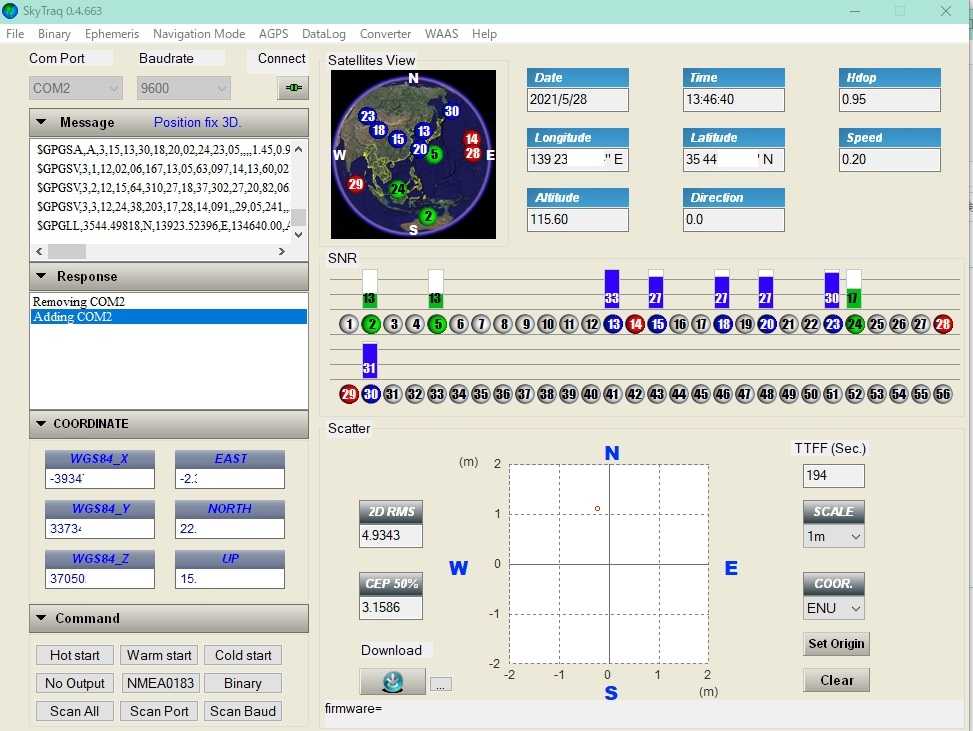Click satellite 30 in the lower SNR row

tap(371, 394)
